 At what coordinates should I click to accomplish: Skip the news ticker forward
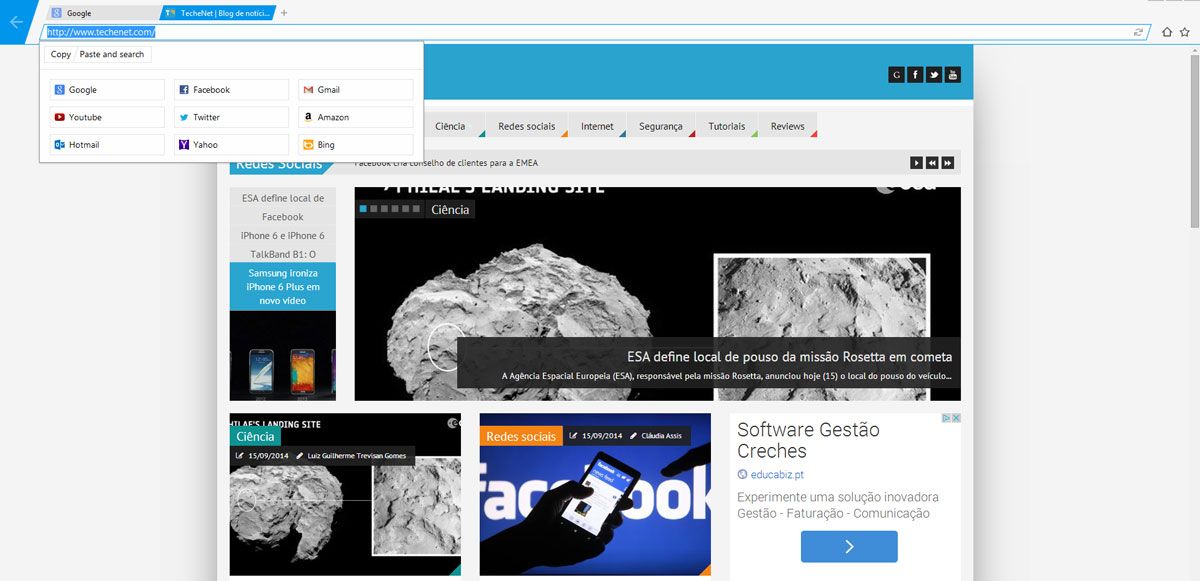[x=947, y=163]
